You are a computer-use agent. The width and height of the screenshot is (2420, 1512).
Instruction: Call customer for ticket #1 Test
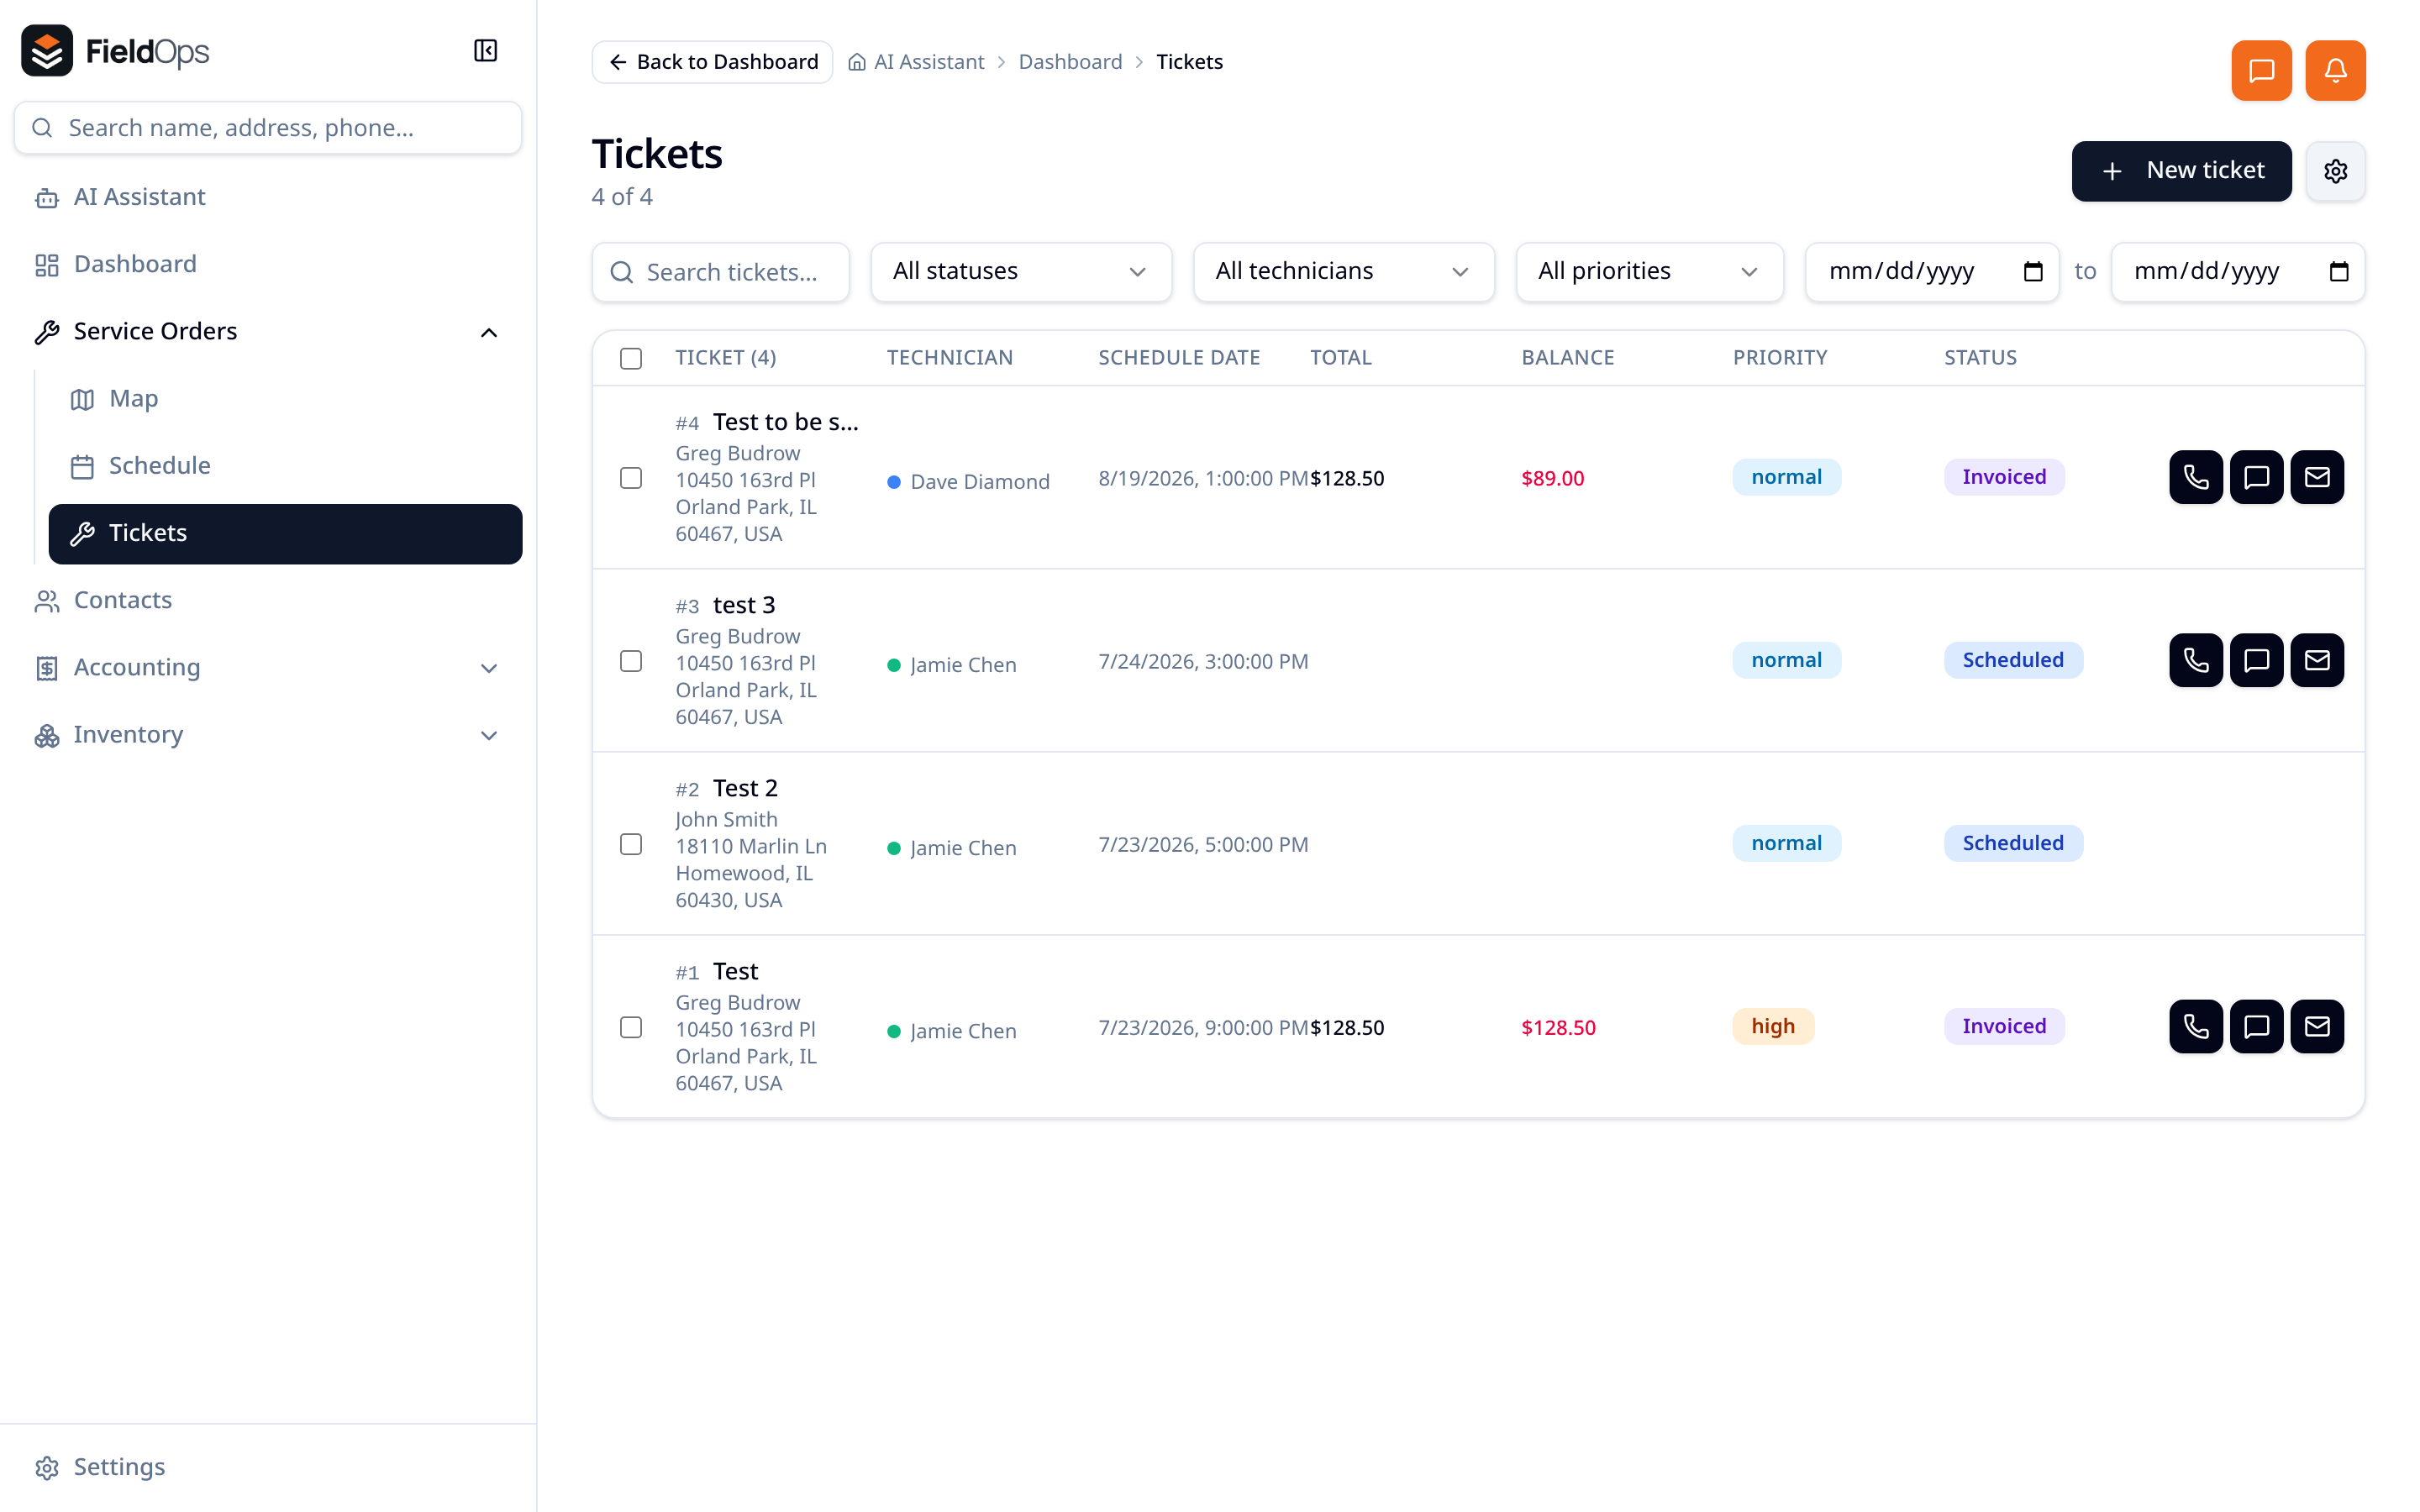pos(2195,1026)
